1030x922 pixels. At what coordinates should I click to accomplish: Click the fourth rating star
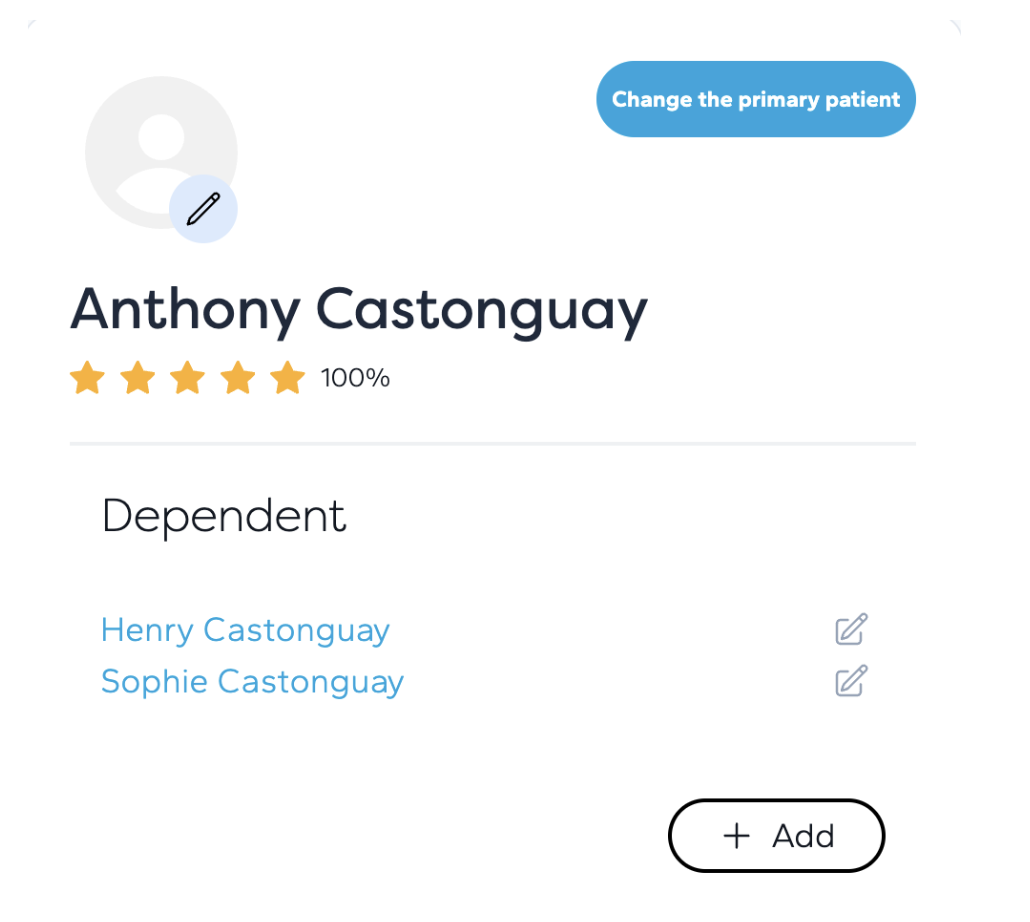pos(238,378)
